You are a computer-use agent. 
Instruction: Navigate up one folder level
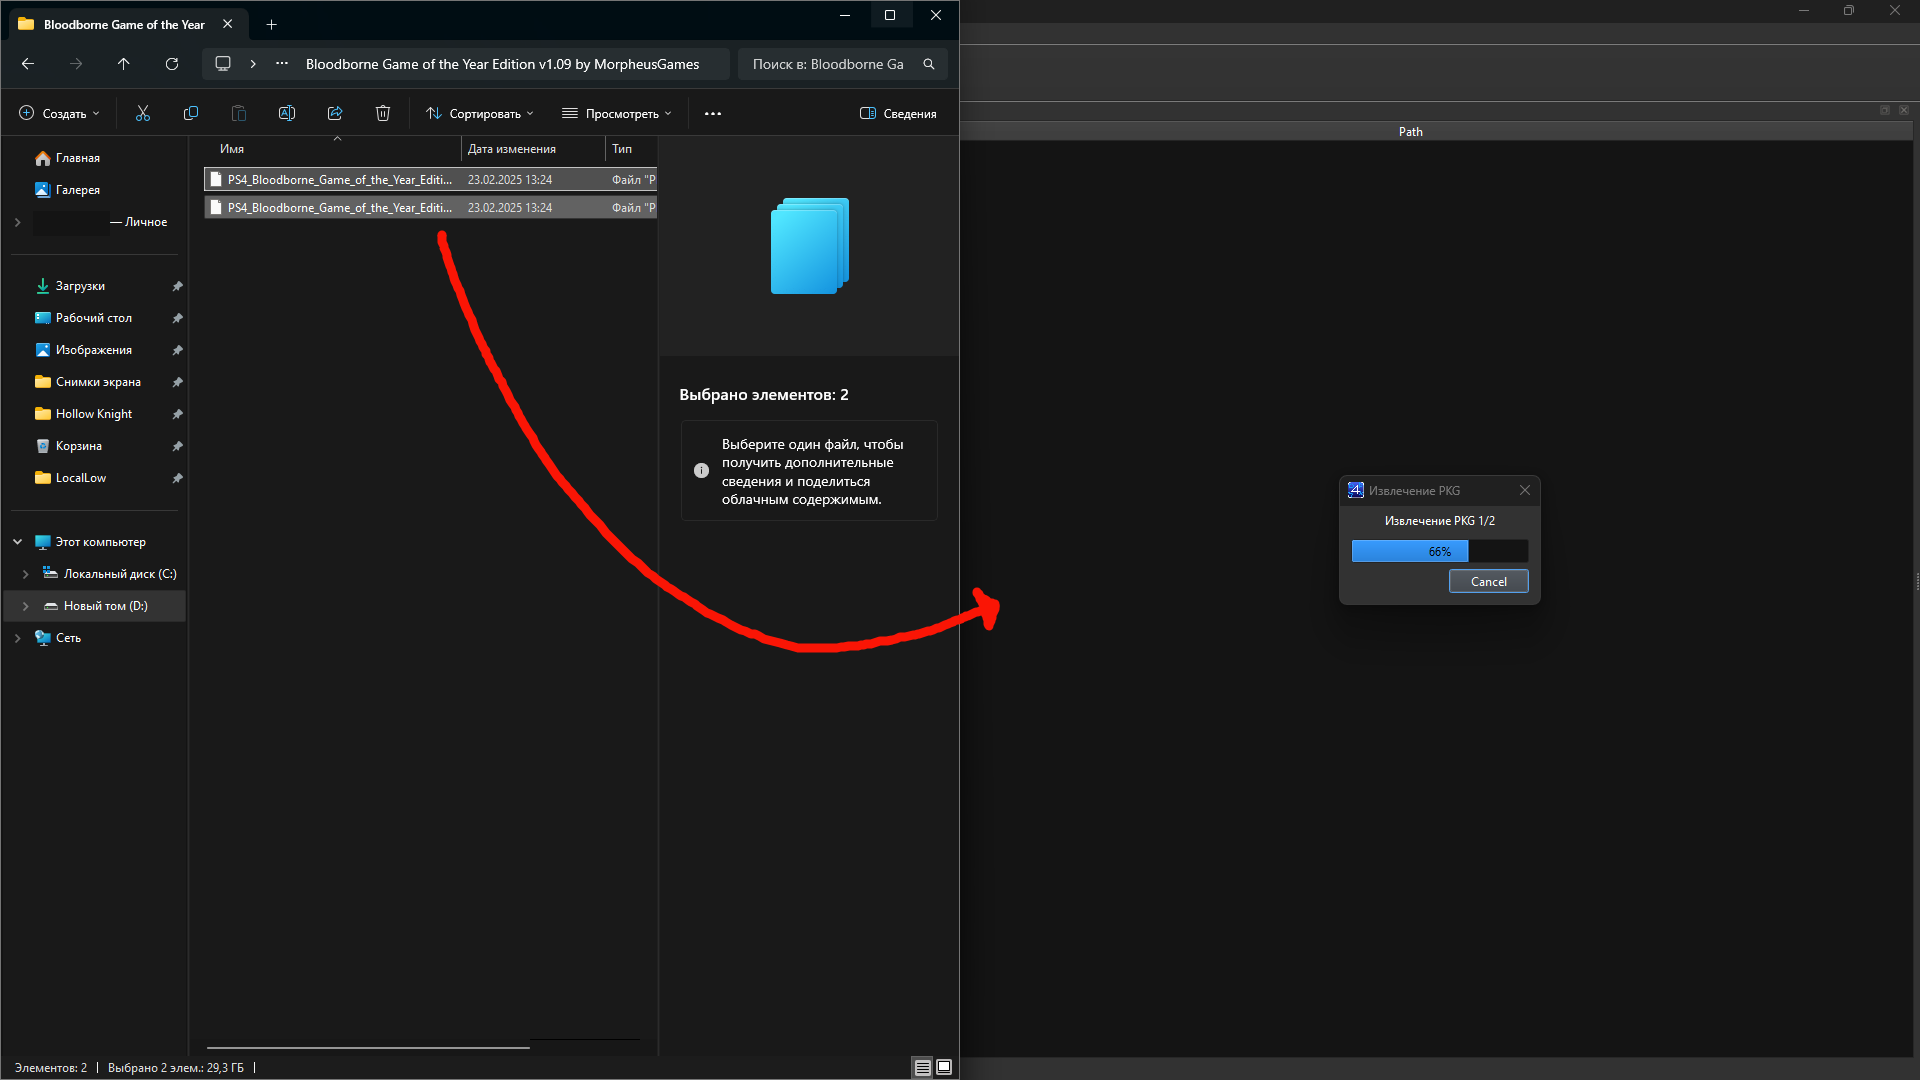click(x=124, y=64)
